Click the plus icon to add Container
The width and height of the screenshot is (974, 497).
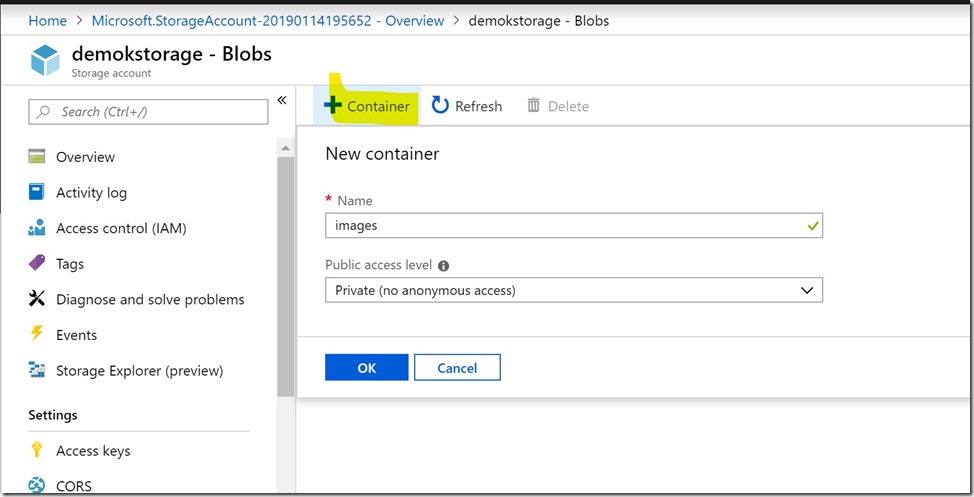point(333,105)
